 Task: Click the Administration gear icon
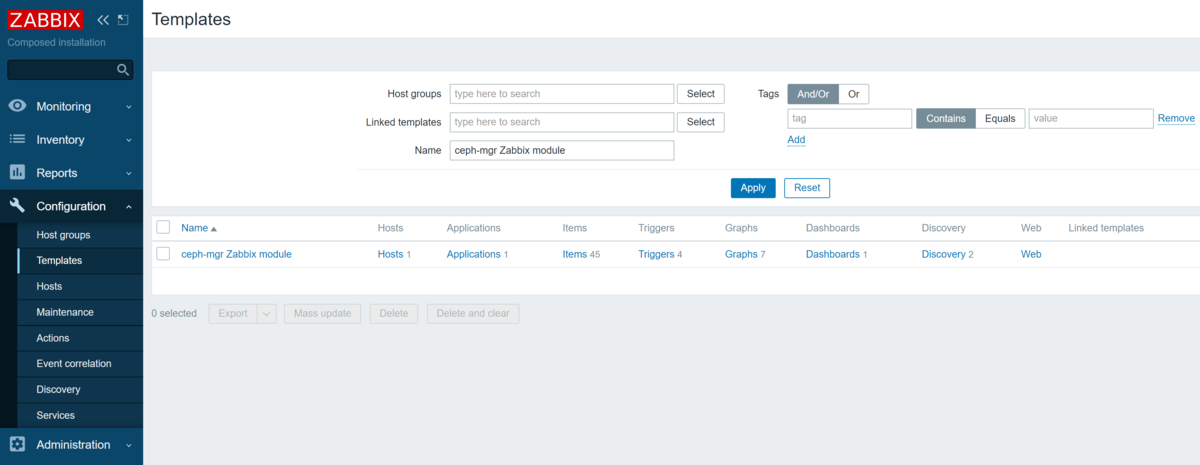17,445
